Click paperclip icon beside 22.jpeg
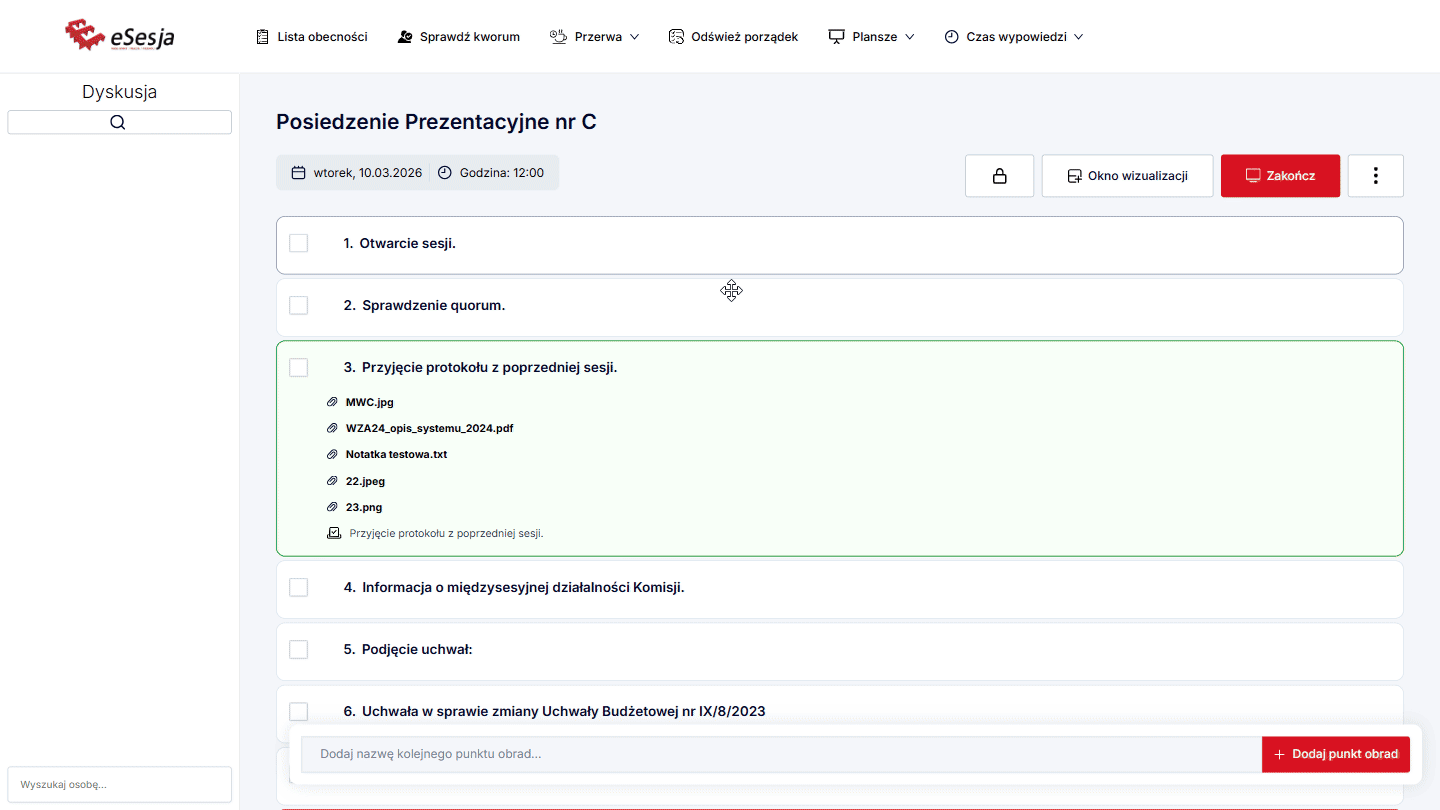Viewport: 1440px width, 810px height. 333,481
